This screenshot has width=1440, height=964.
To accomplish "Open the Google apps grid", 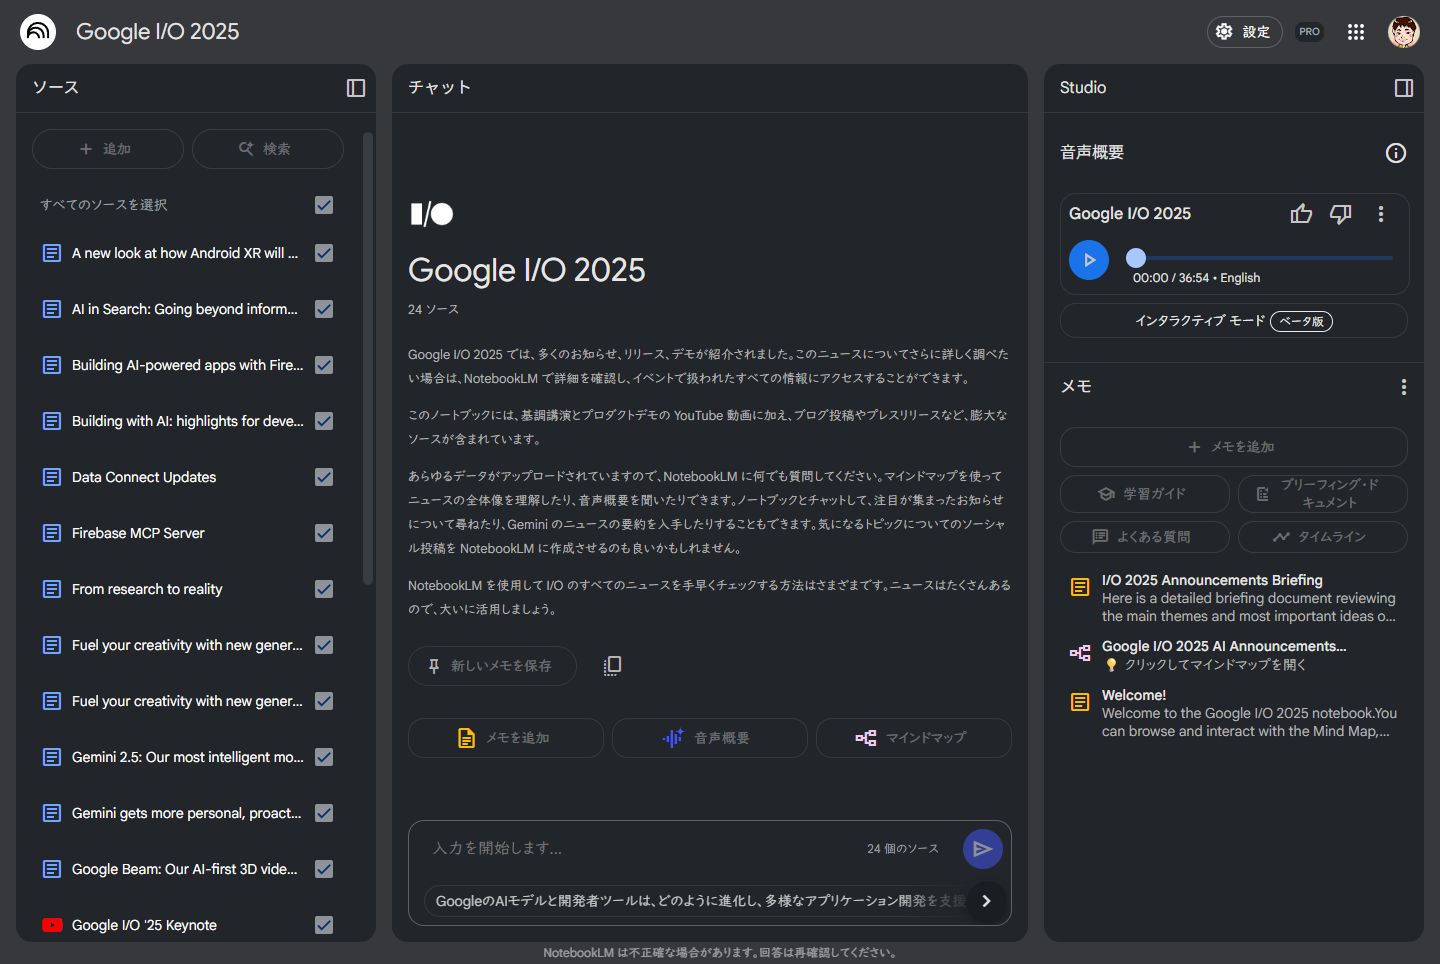I will [x=1356, y=32].
